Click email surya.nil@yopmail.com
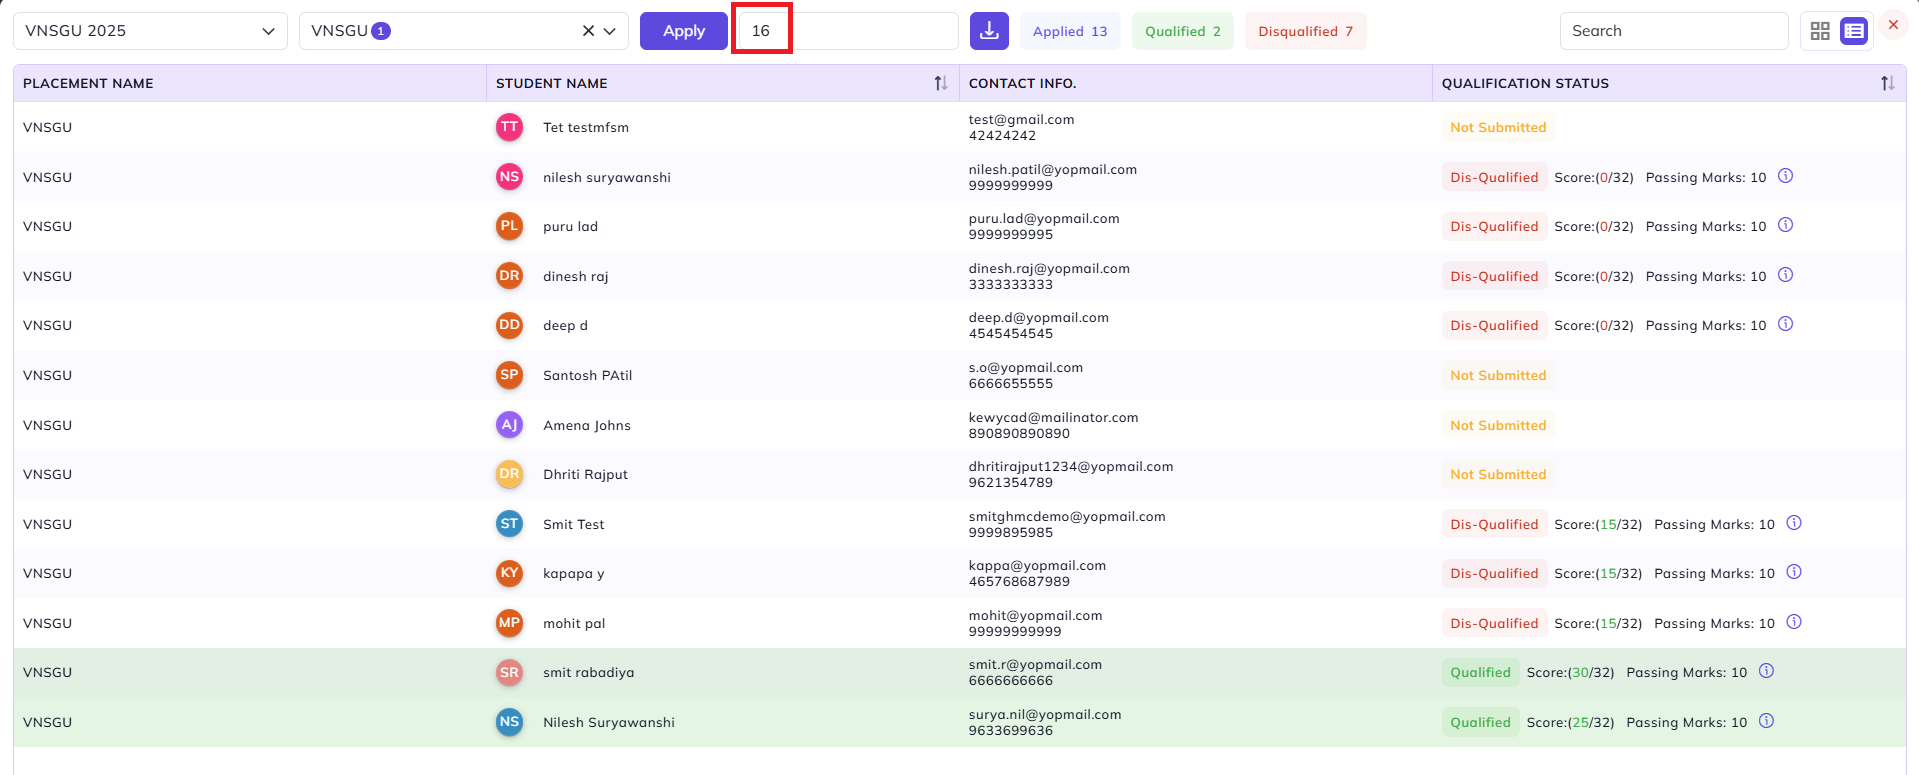This screenshot has width=1919, height=775. coord(1045,714)
